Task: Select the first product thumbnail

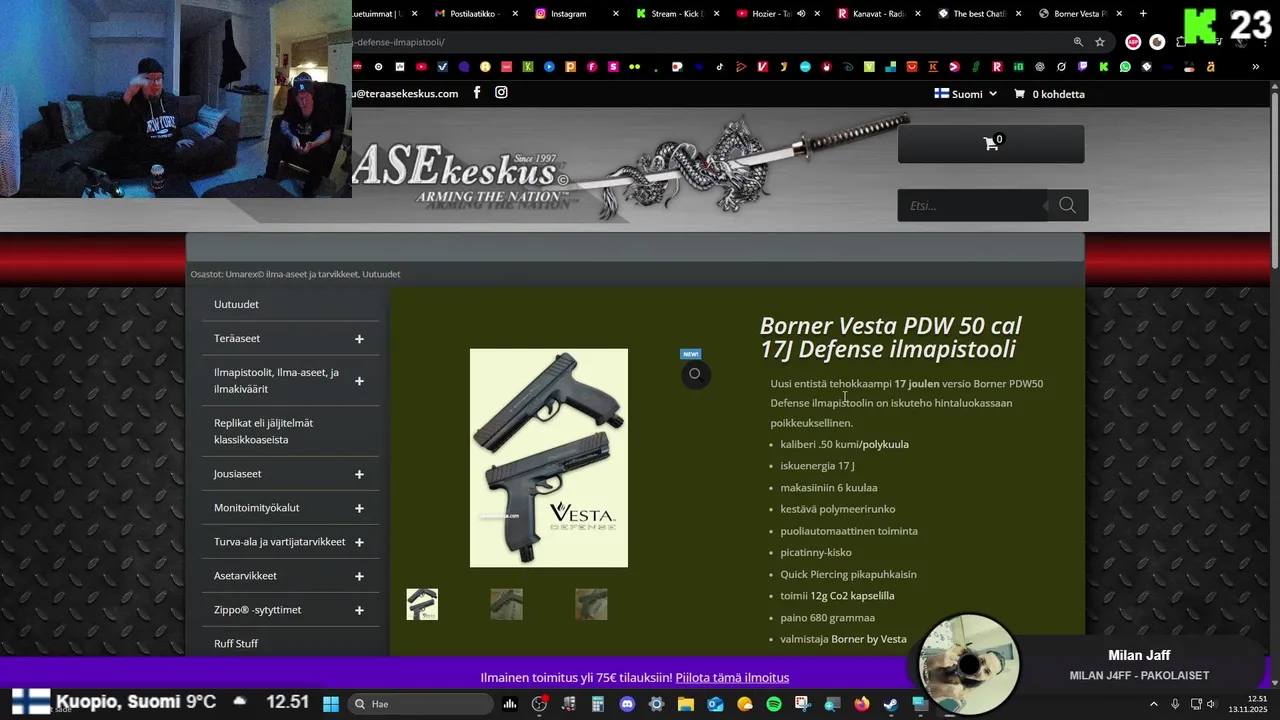Action: 422,604
